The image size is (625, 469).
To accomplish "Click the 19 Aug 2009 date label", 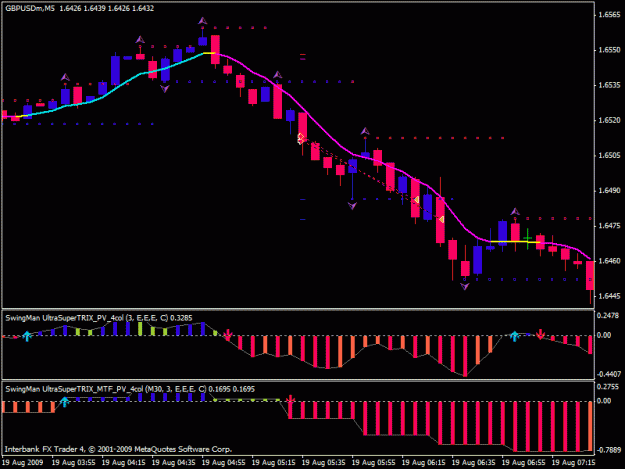I will 23,463.
